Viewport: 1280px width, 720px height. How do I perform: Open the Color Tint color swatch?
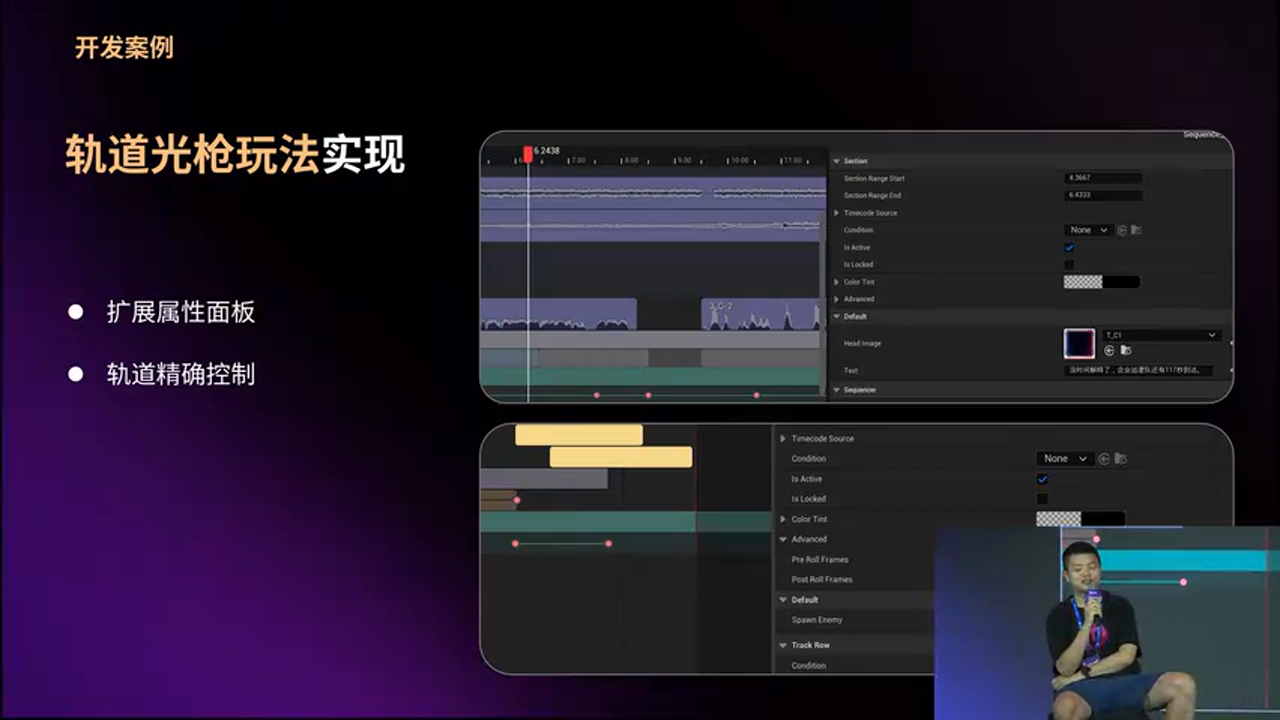tap(1100, 281)
